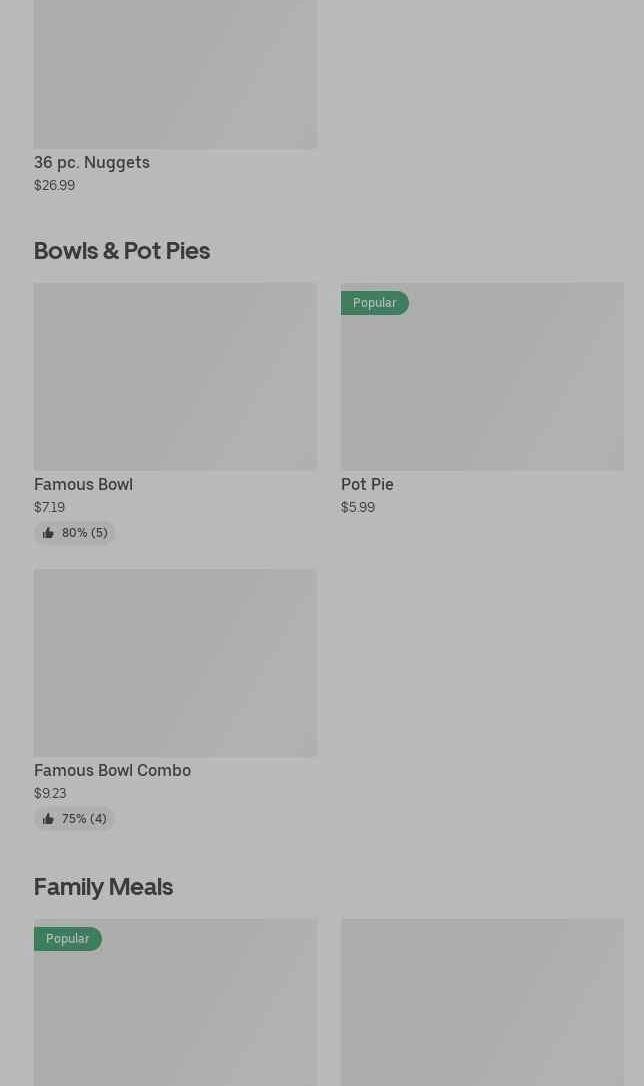Image resolution: width=644 pixels, height=1086 pixels.
Task: Open the Famous Bowl Combo image
Action: tap(175, 663)
